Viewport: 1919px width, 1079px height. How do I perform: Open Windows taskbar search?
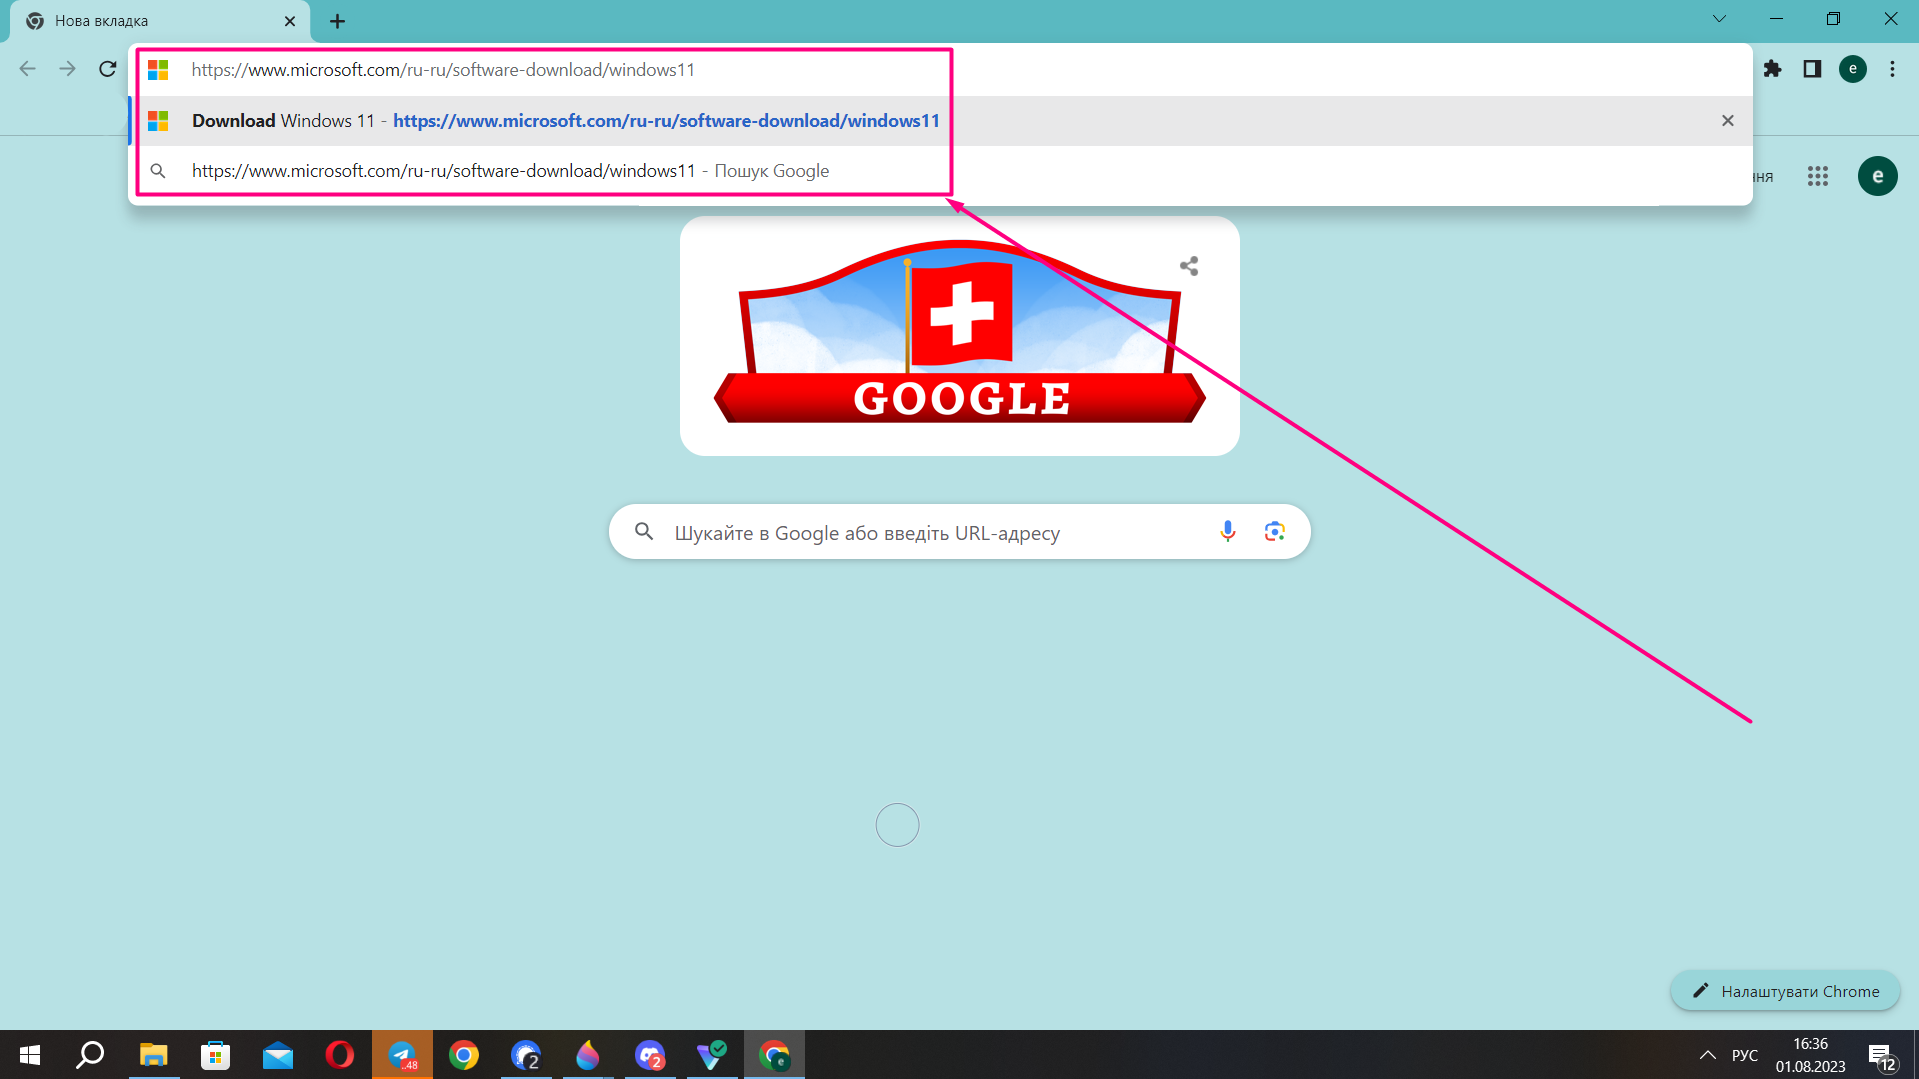tap(91, 1055)
